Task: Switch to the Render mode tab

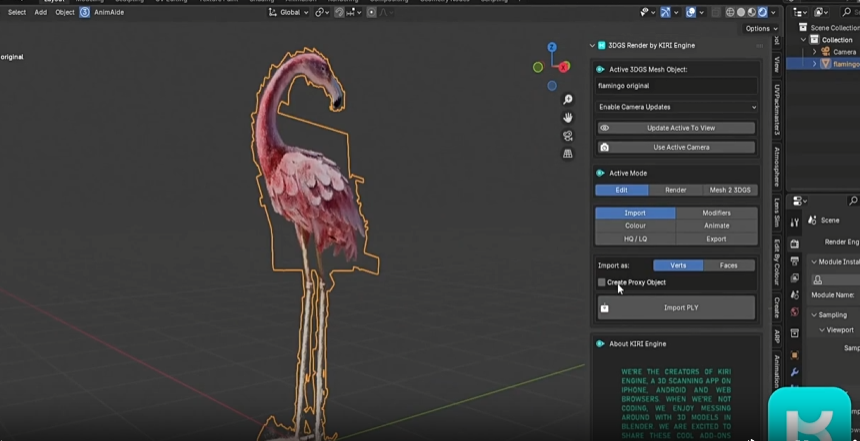Action: [x=675, y=190]
